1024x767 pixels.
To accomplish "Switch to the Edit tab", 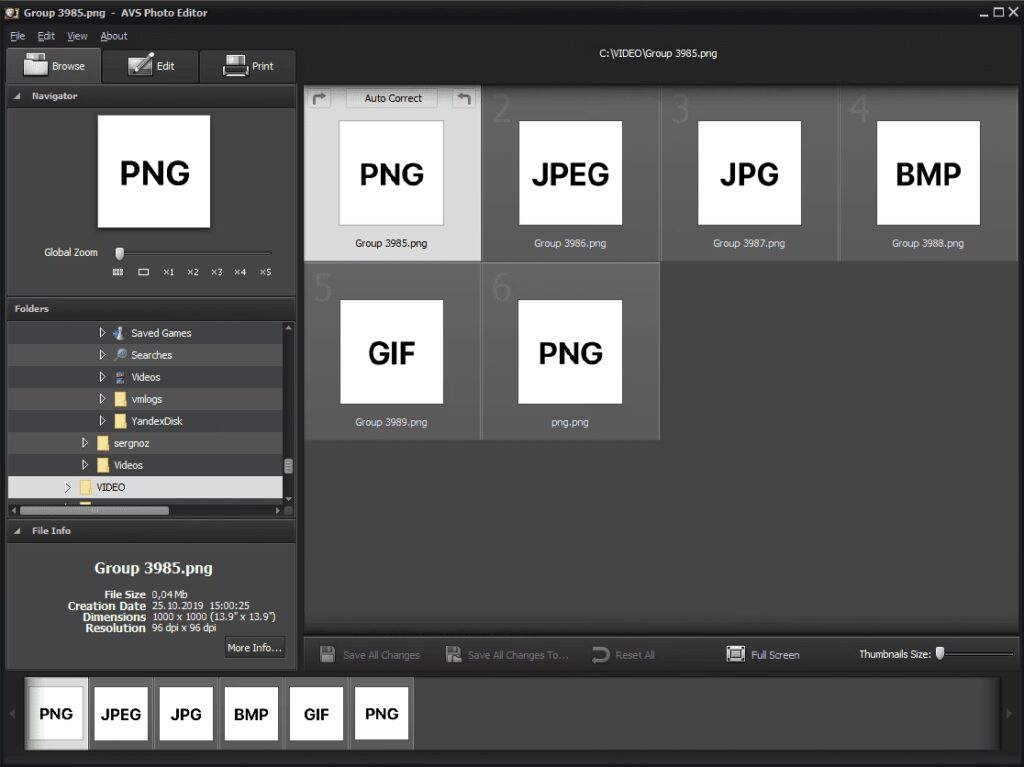I will (x=151, y=66).
